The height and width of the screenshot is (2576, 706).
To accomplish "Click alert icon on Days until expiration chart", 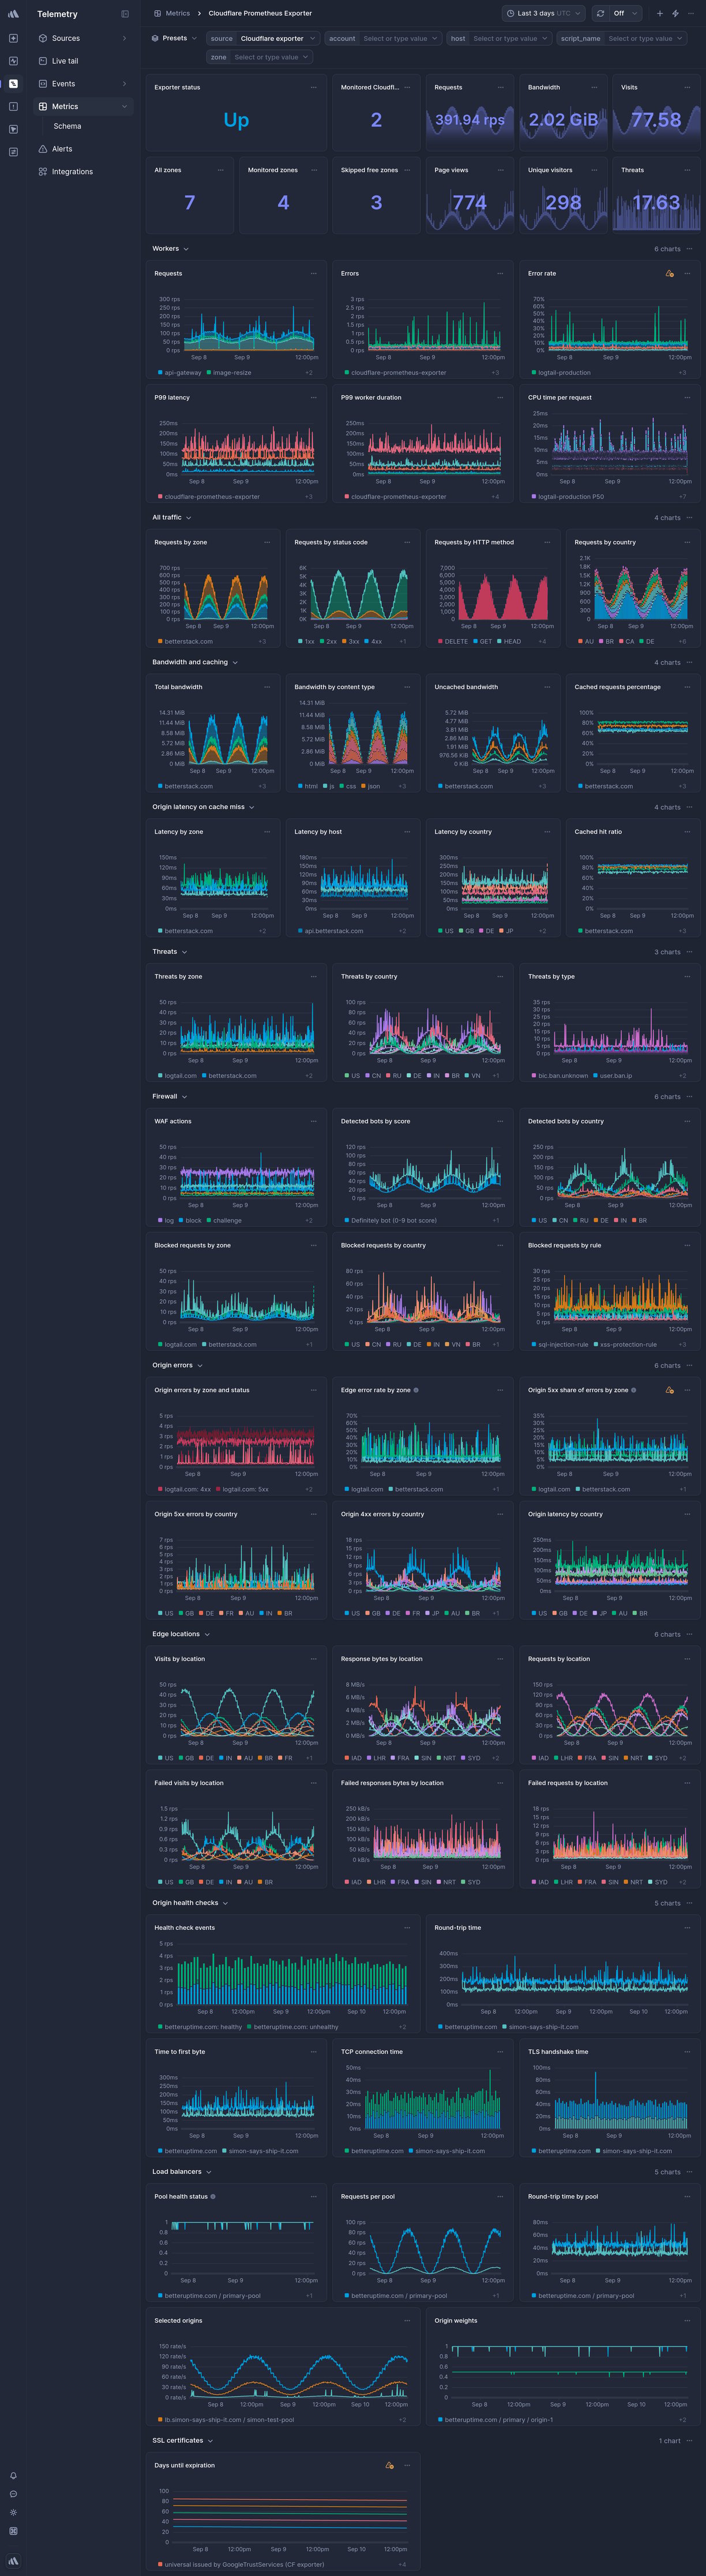I will coord(389,2465).
